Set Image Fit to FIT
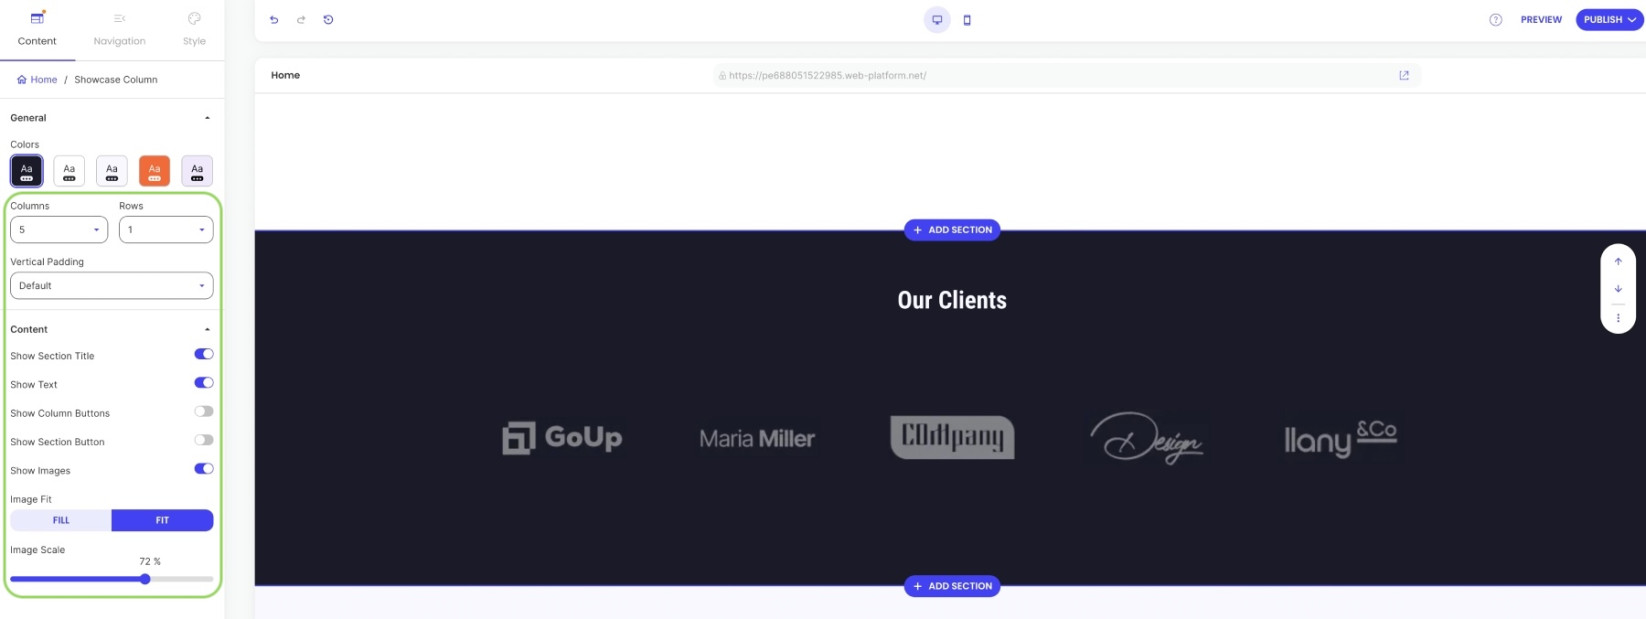 coord(162,520)
